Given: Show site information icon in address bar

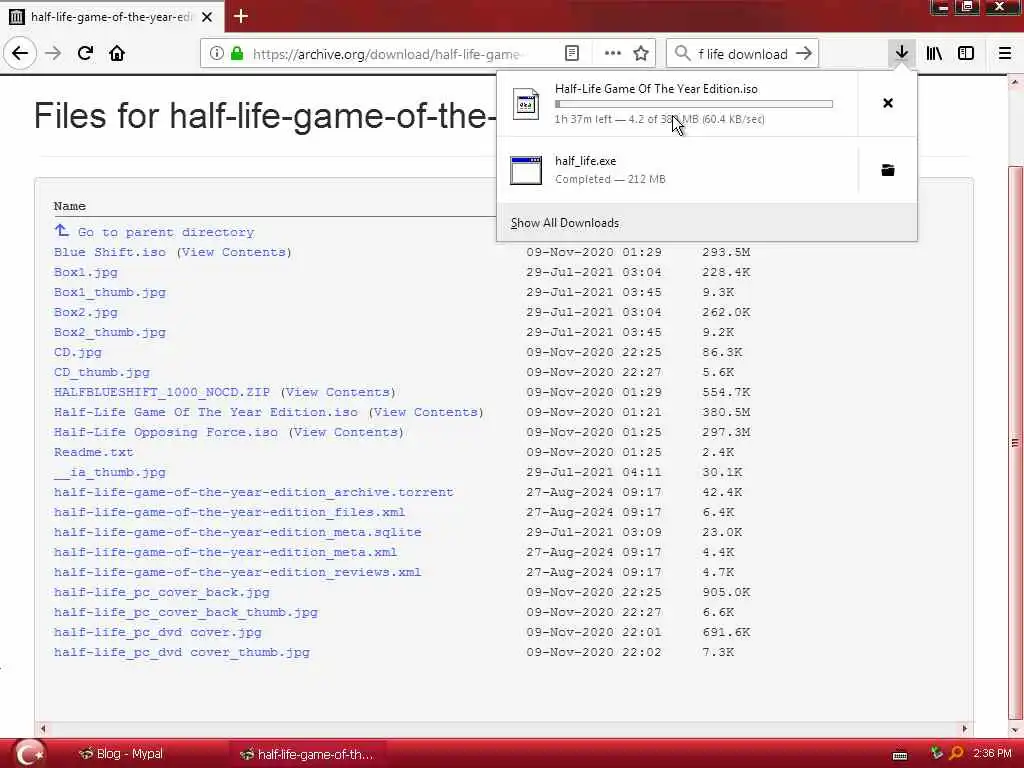Looking at the screenshot, I should (x=217, y=54).
